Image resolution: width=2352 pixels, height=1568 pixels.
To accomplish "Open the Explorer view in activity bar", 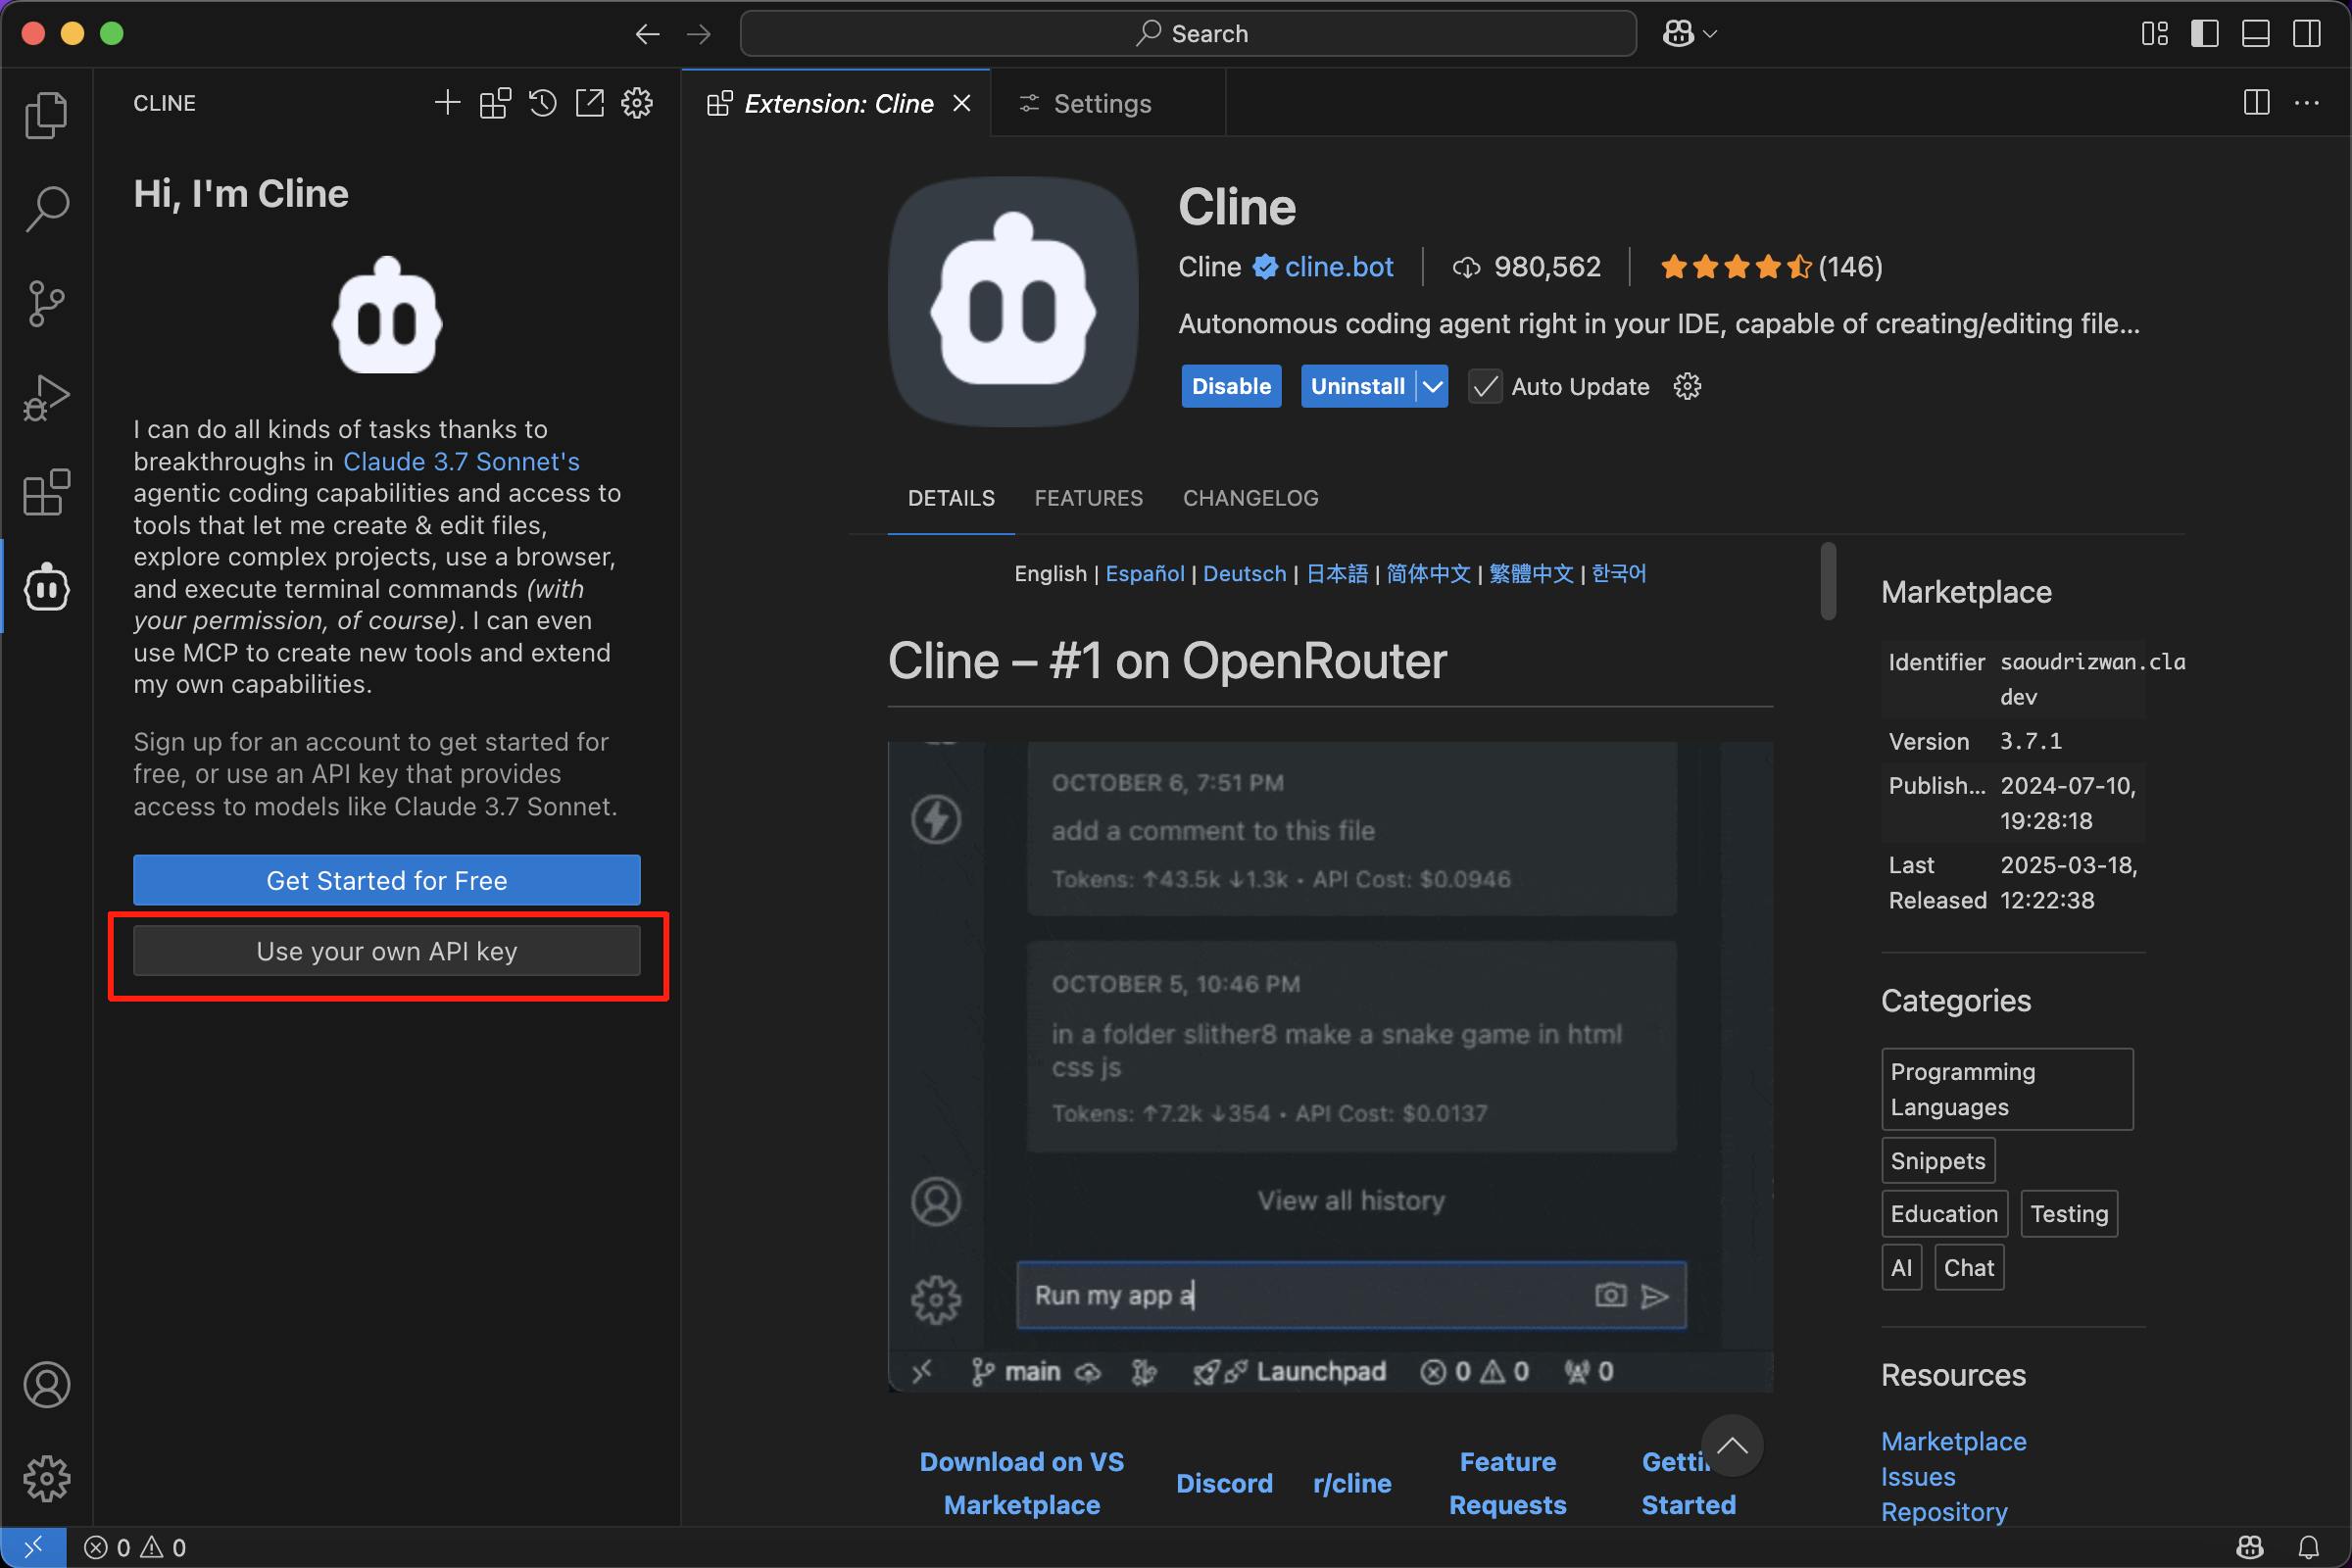I will (x=46, y=114).
